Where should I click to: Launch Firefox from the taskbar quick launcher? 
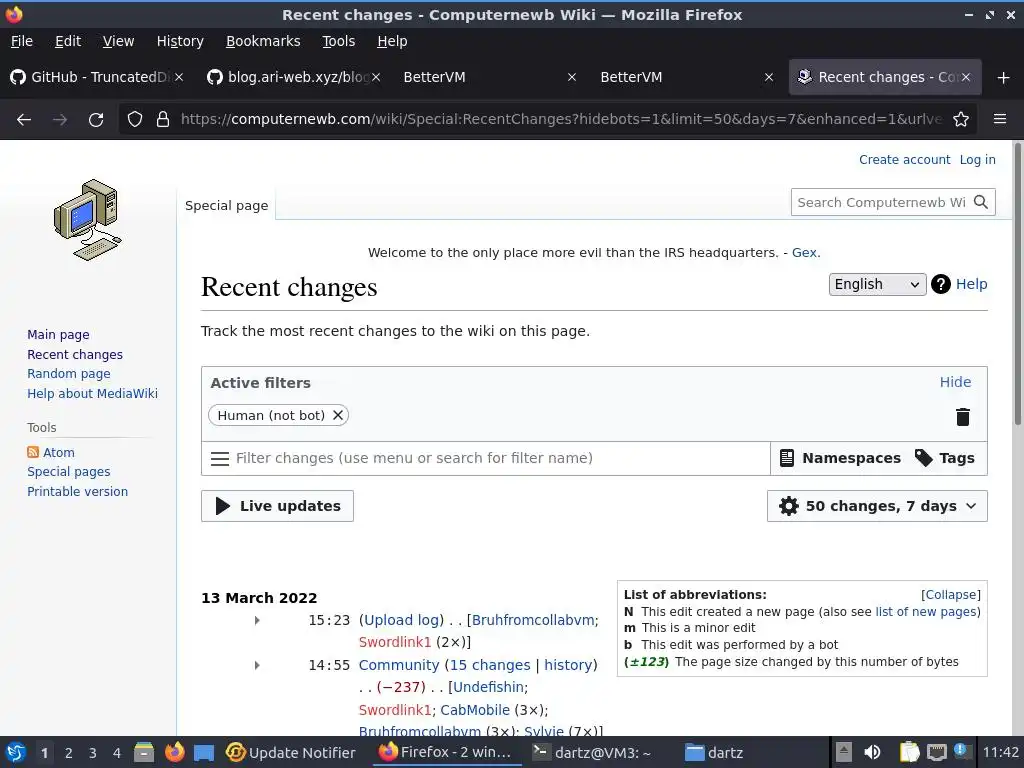click(x=174, y=752)
